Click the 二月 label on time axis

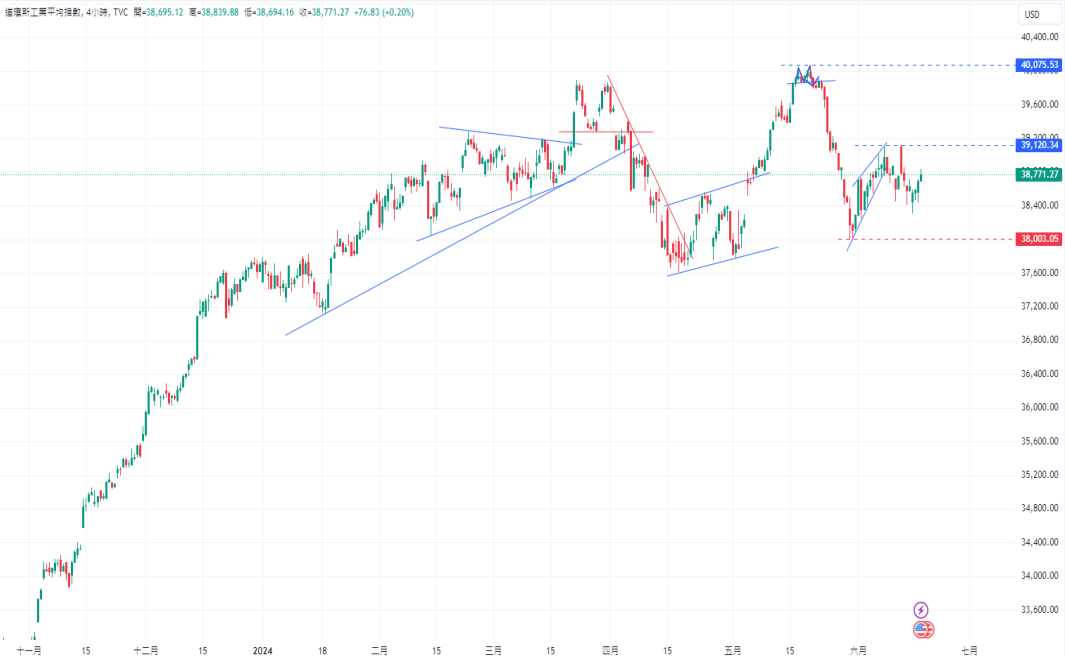380,650
